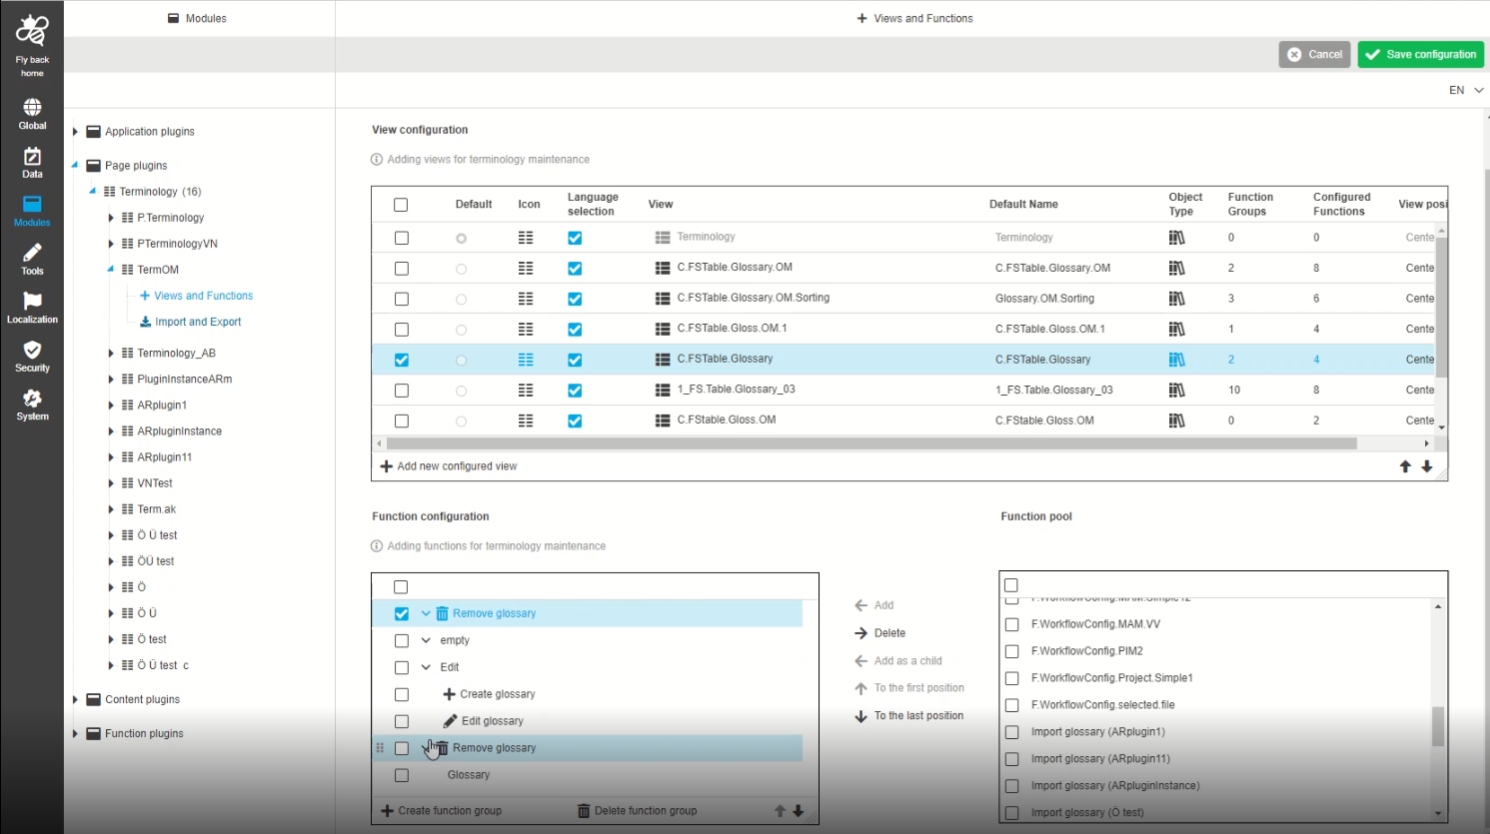The image size is (1490, 834).
Task: Tick the Create glossary function checkbox
Action: point(401,694)
